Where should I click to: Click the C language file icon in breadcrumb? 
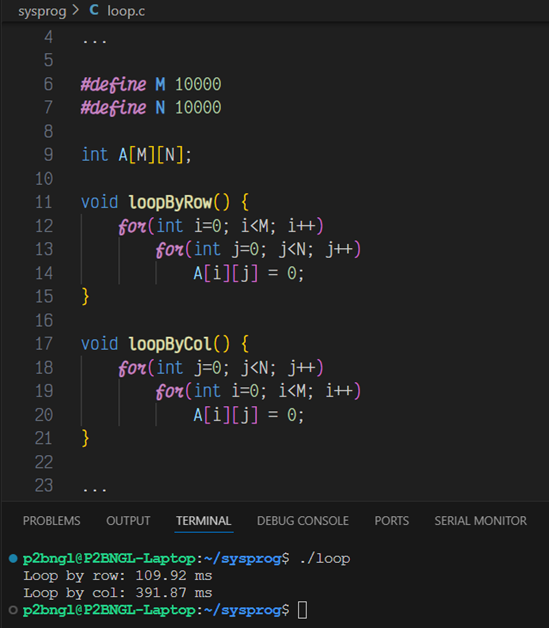(x=94, y=10)
